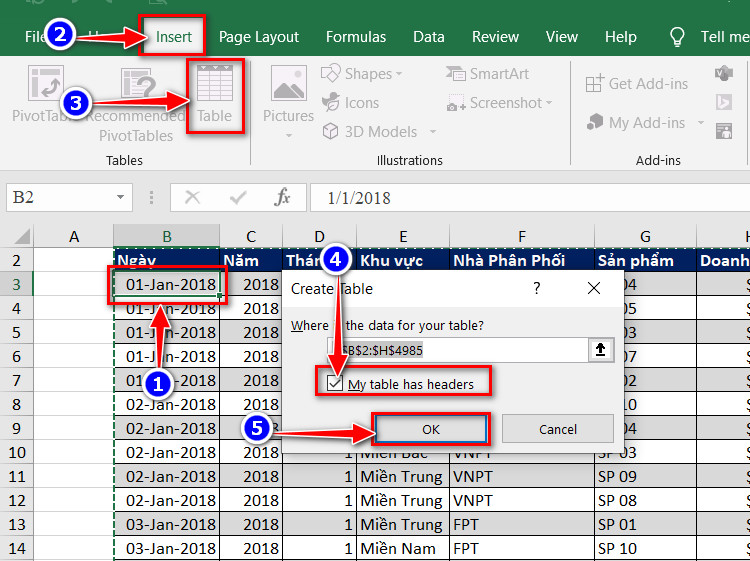Viewport: 750px width, 561px height.
Task: Toggle My table has headers checkbox
Action: pos(335,383)
